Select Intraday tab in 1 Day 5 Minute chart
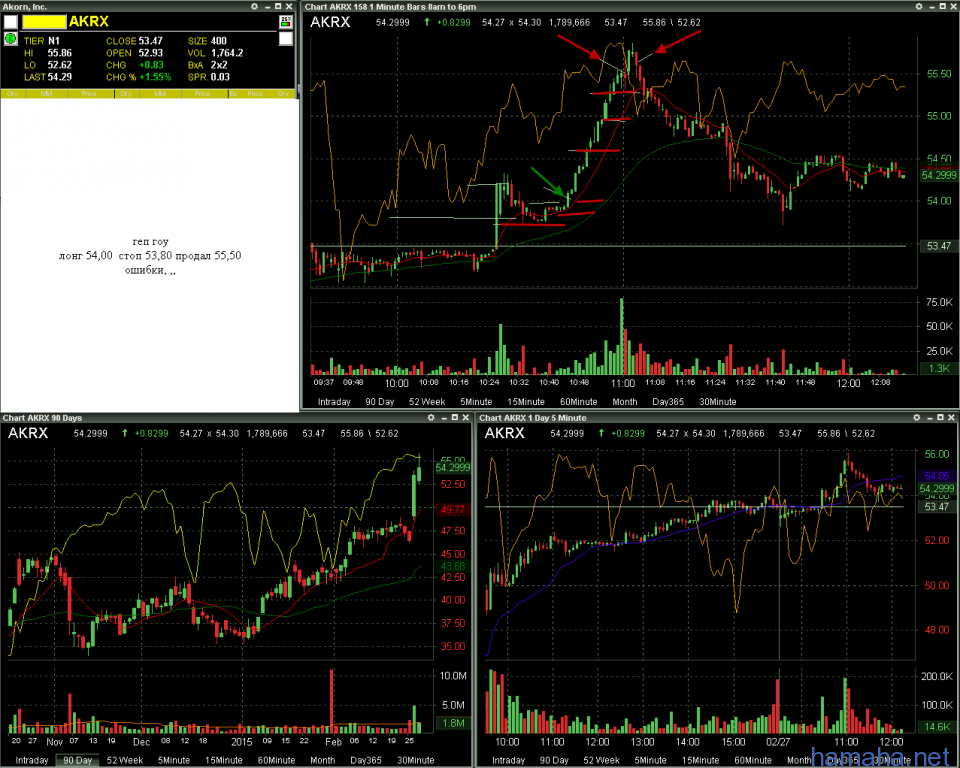Viewport: 960px width, 768px height. point(508,760)
